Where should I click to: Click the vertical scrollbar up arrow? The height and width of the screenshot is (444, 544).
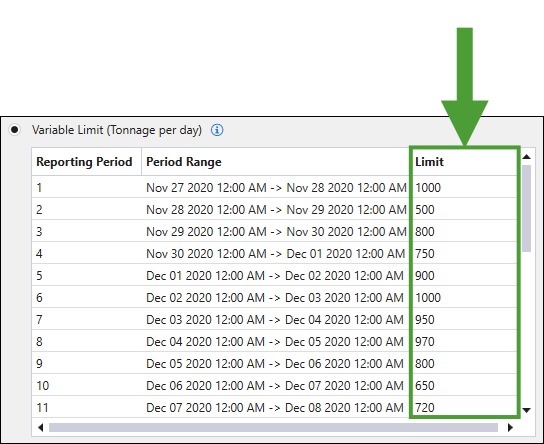click(526, 157)
